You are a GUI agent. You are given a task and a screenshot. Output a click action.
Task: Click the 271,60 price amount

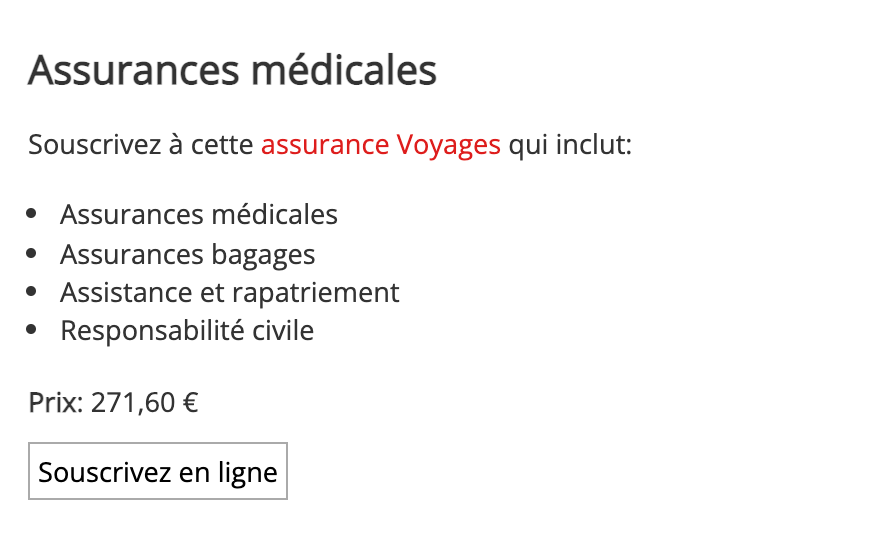(133, 403)
